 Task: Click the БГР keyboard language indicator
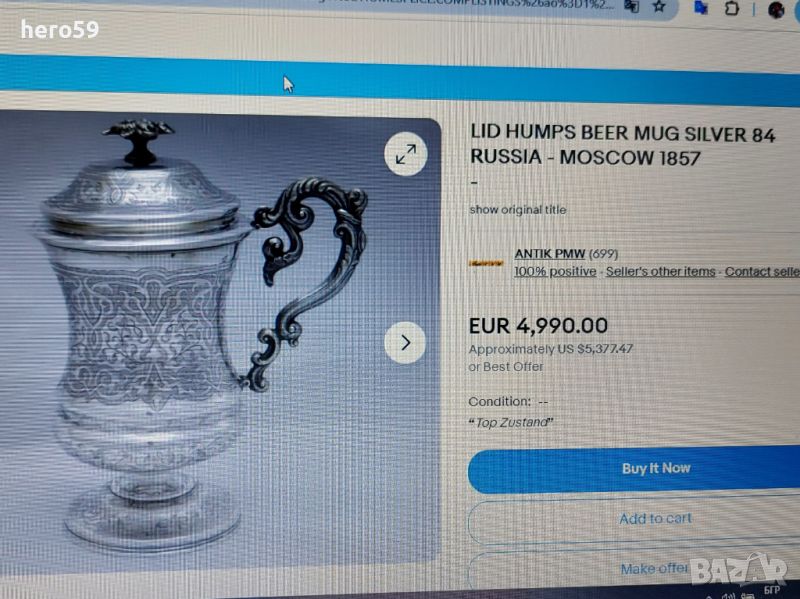tap(771, 590)
